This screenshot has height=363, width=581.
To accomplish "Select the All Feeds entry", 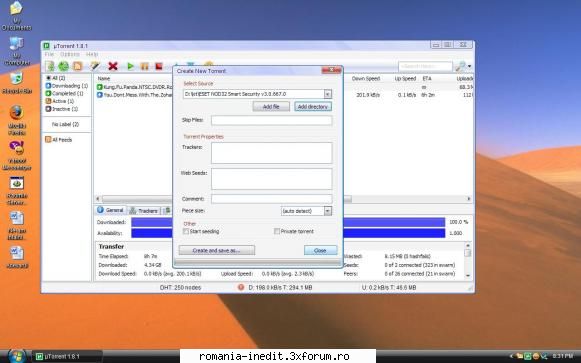I will tap(58, 140).
